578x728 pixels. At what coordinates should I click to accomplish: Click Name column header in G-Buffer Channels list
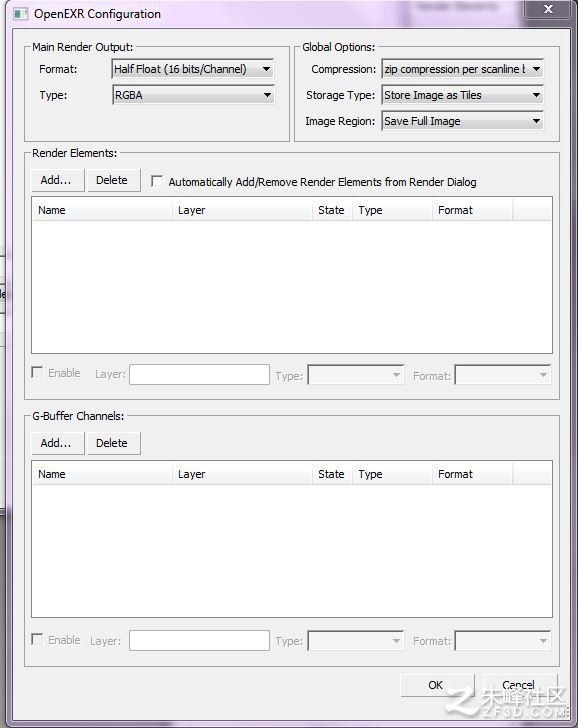tap(102, 474)
